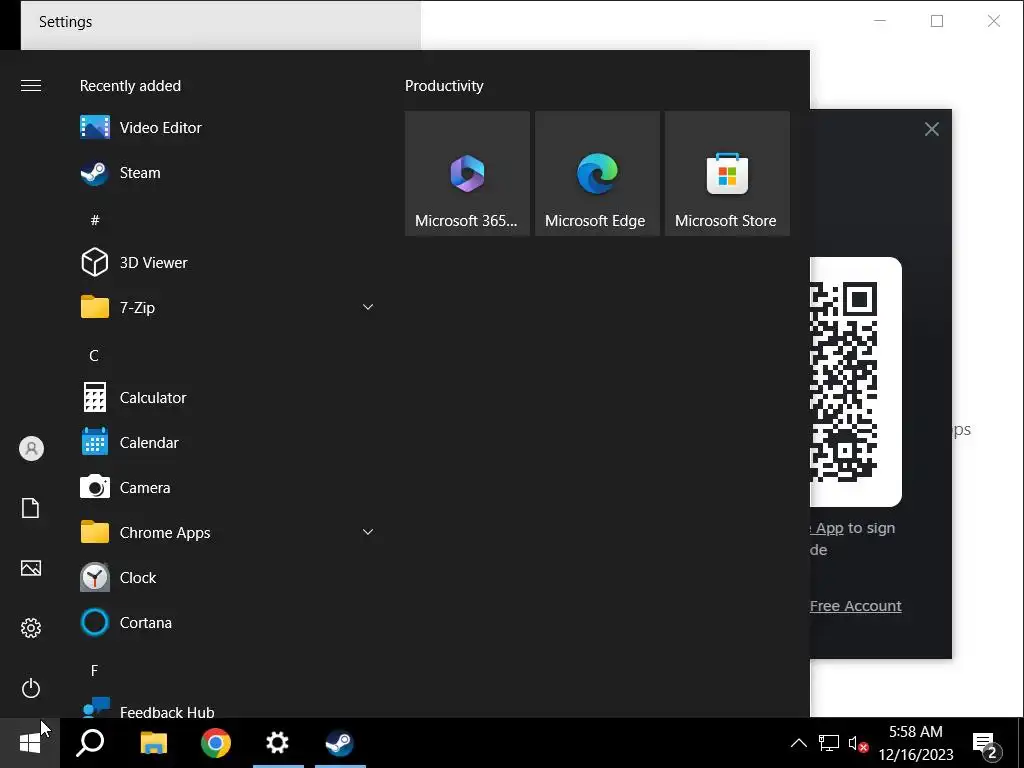The height and width of the screenshot is (768, 1024).
Task: Minimize the Settings window
Action: coord(880,21)
